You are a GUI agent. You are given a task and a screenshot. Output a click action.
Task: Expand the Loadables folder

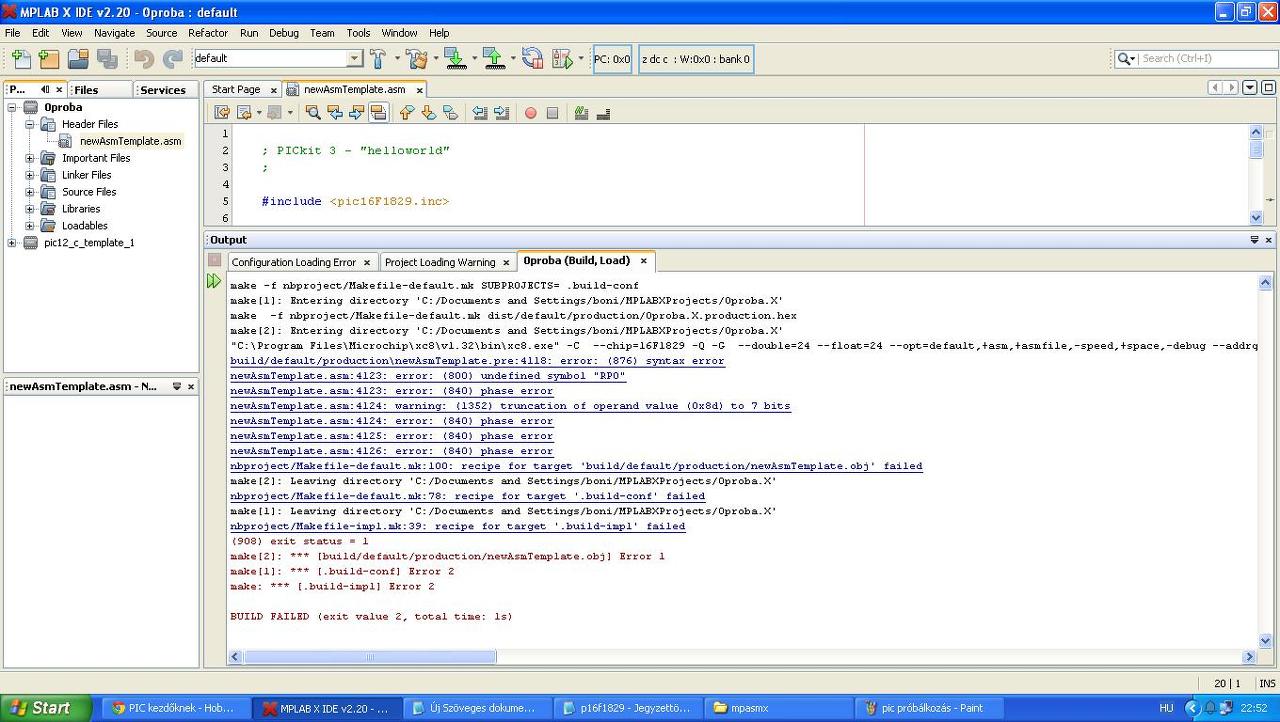(x=30, y=226)
